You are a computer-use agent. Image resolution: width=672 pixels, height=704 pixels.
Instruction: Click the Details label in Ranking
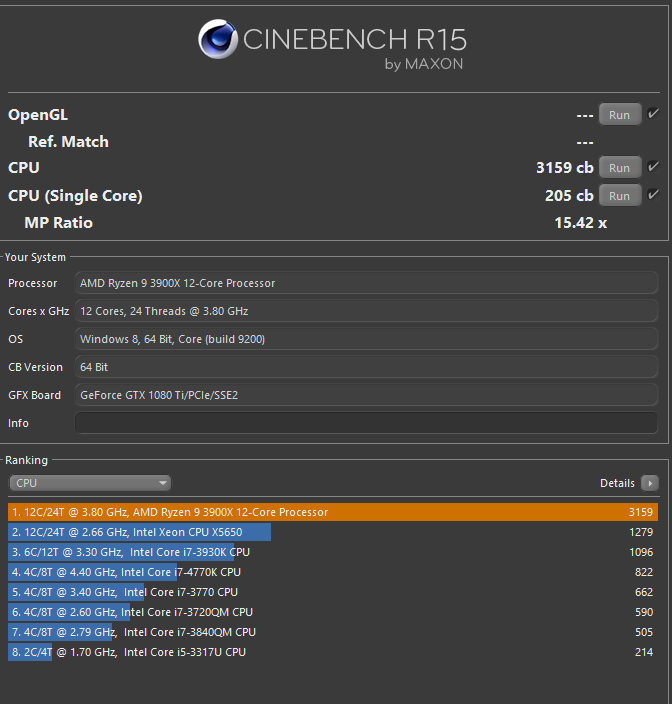point(617,483)
